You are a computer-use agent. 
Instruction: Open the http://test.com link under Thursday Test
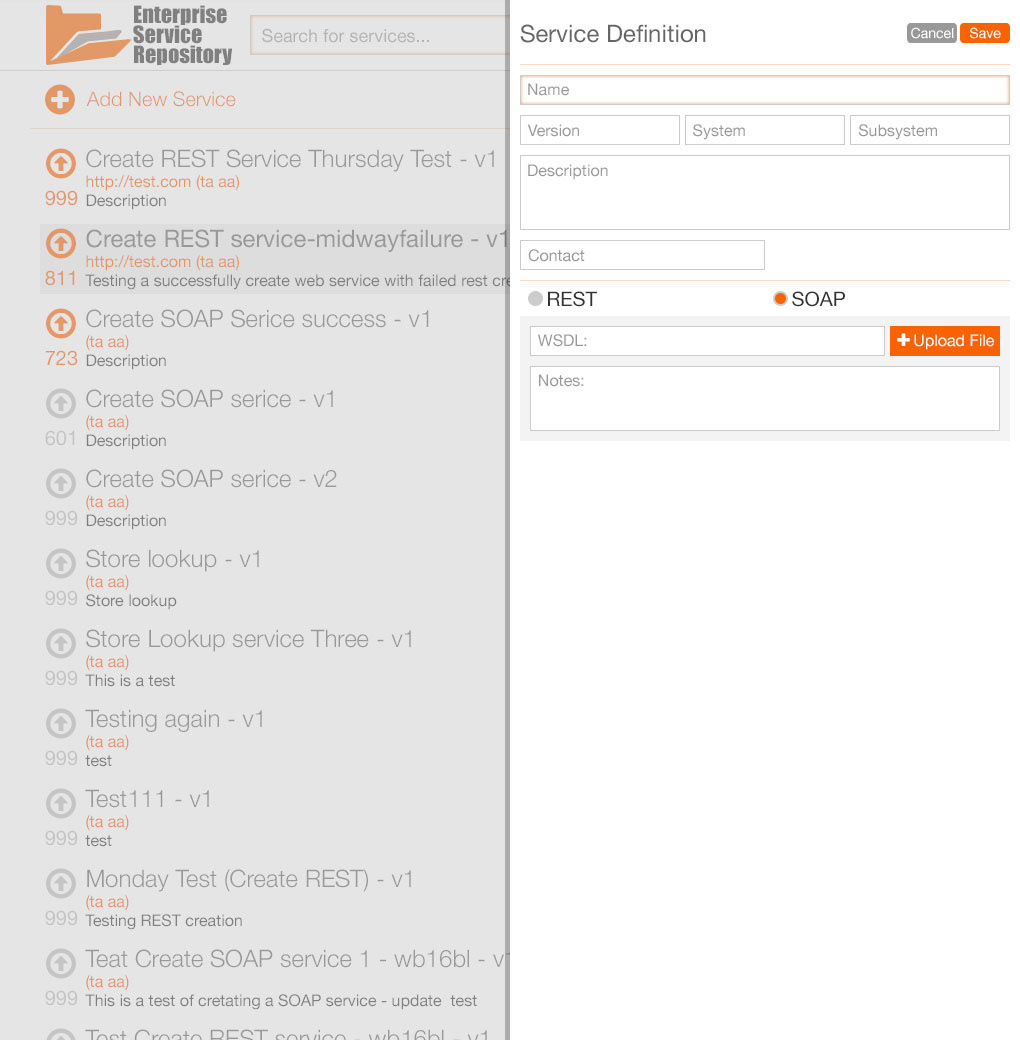point(138,182)
